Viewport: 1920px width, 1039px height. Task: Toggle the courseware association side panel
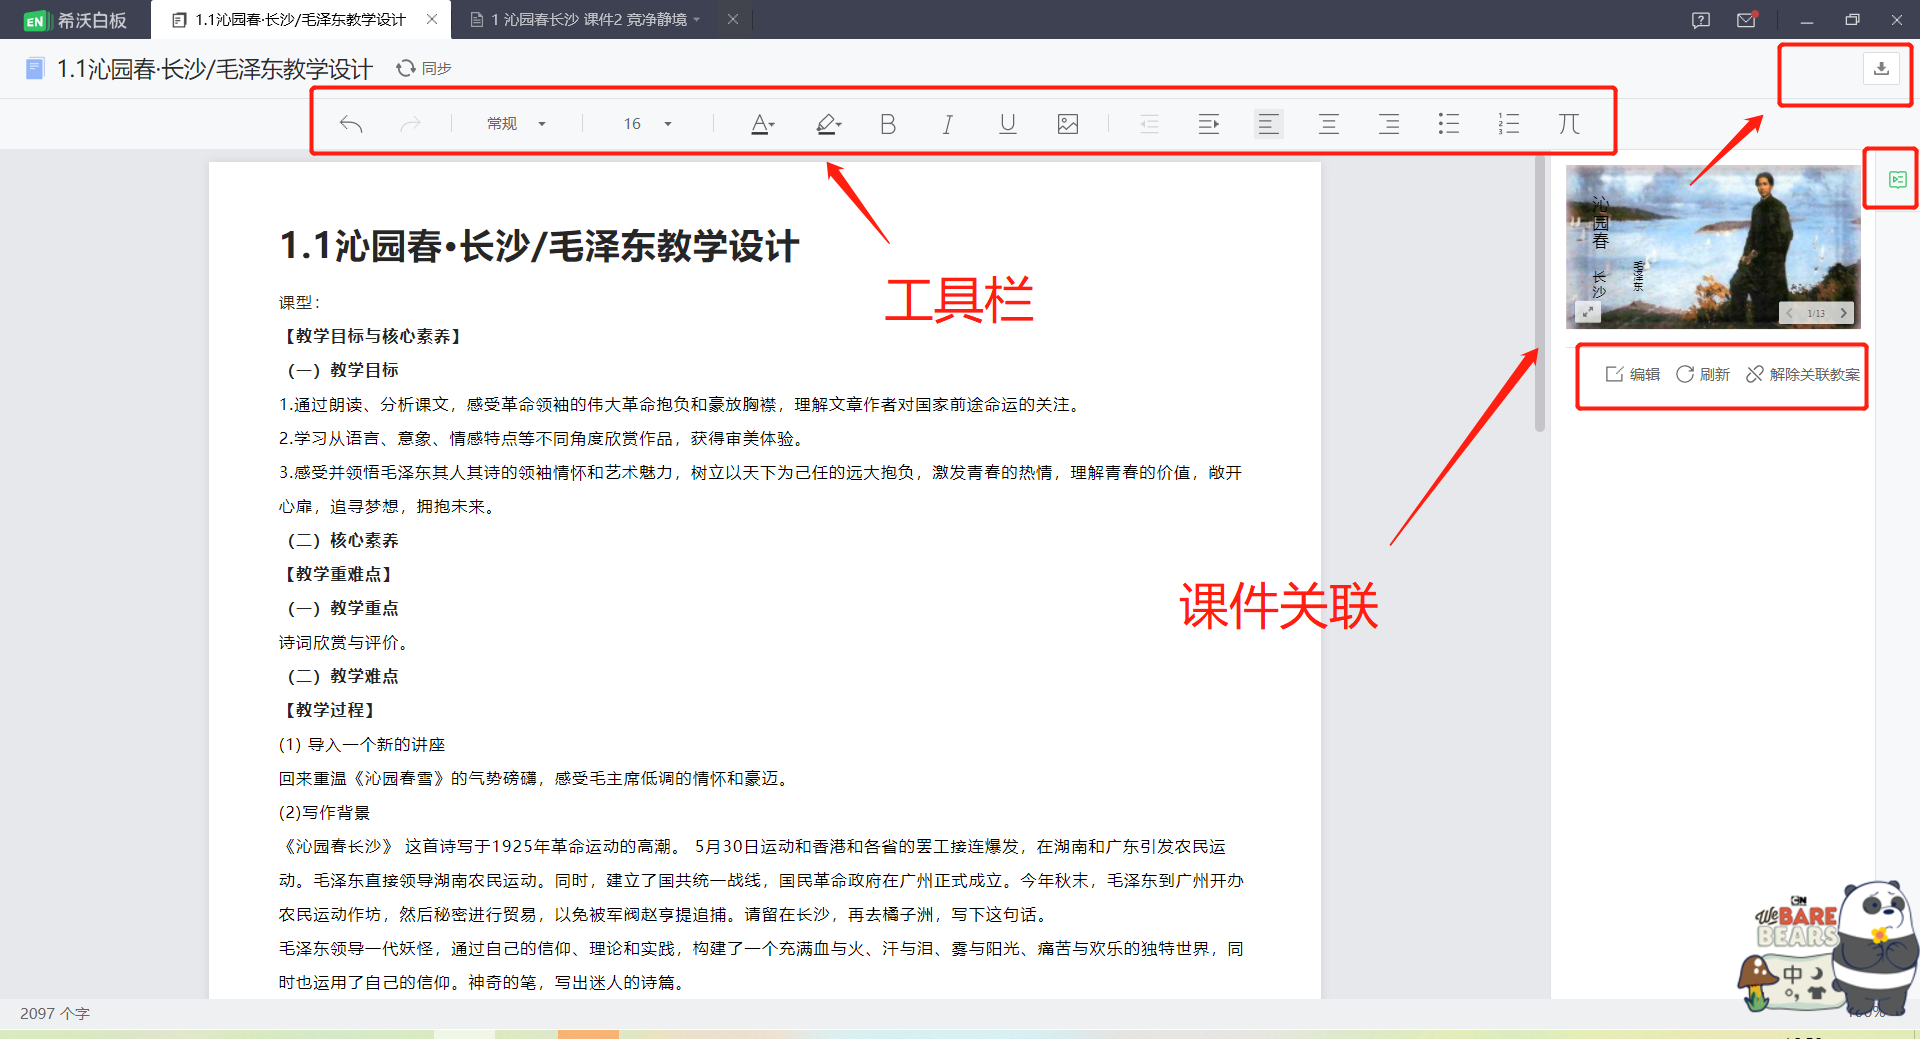[1897, 180]
